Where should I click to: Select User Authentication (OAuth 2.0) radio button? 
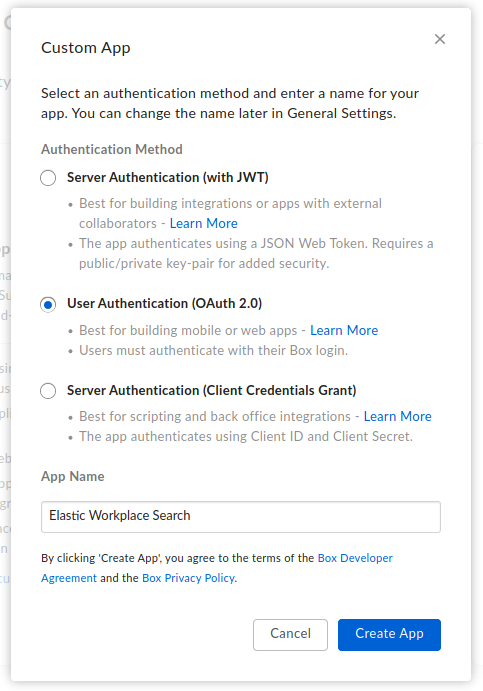48,305
